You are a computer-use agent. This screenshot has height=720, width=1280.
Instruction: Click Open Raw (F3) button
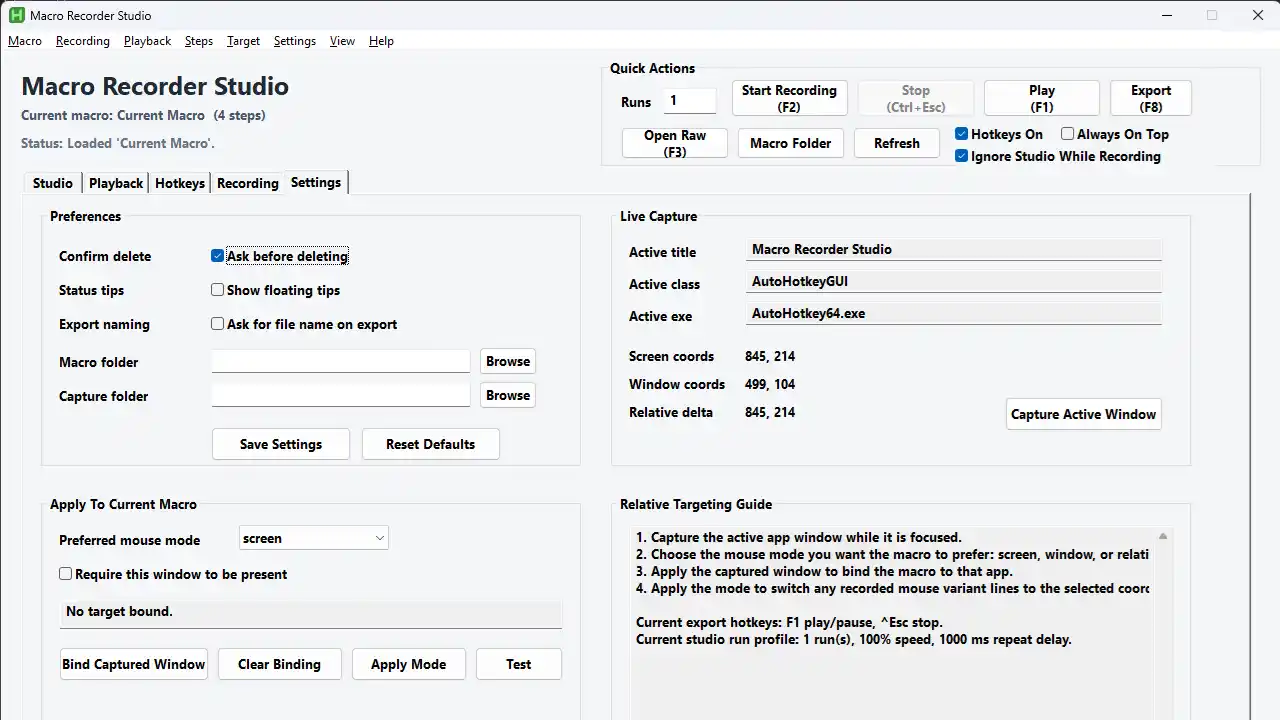tap(675, 143)
